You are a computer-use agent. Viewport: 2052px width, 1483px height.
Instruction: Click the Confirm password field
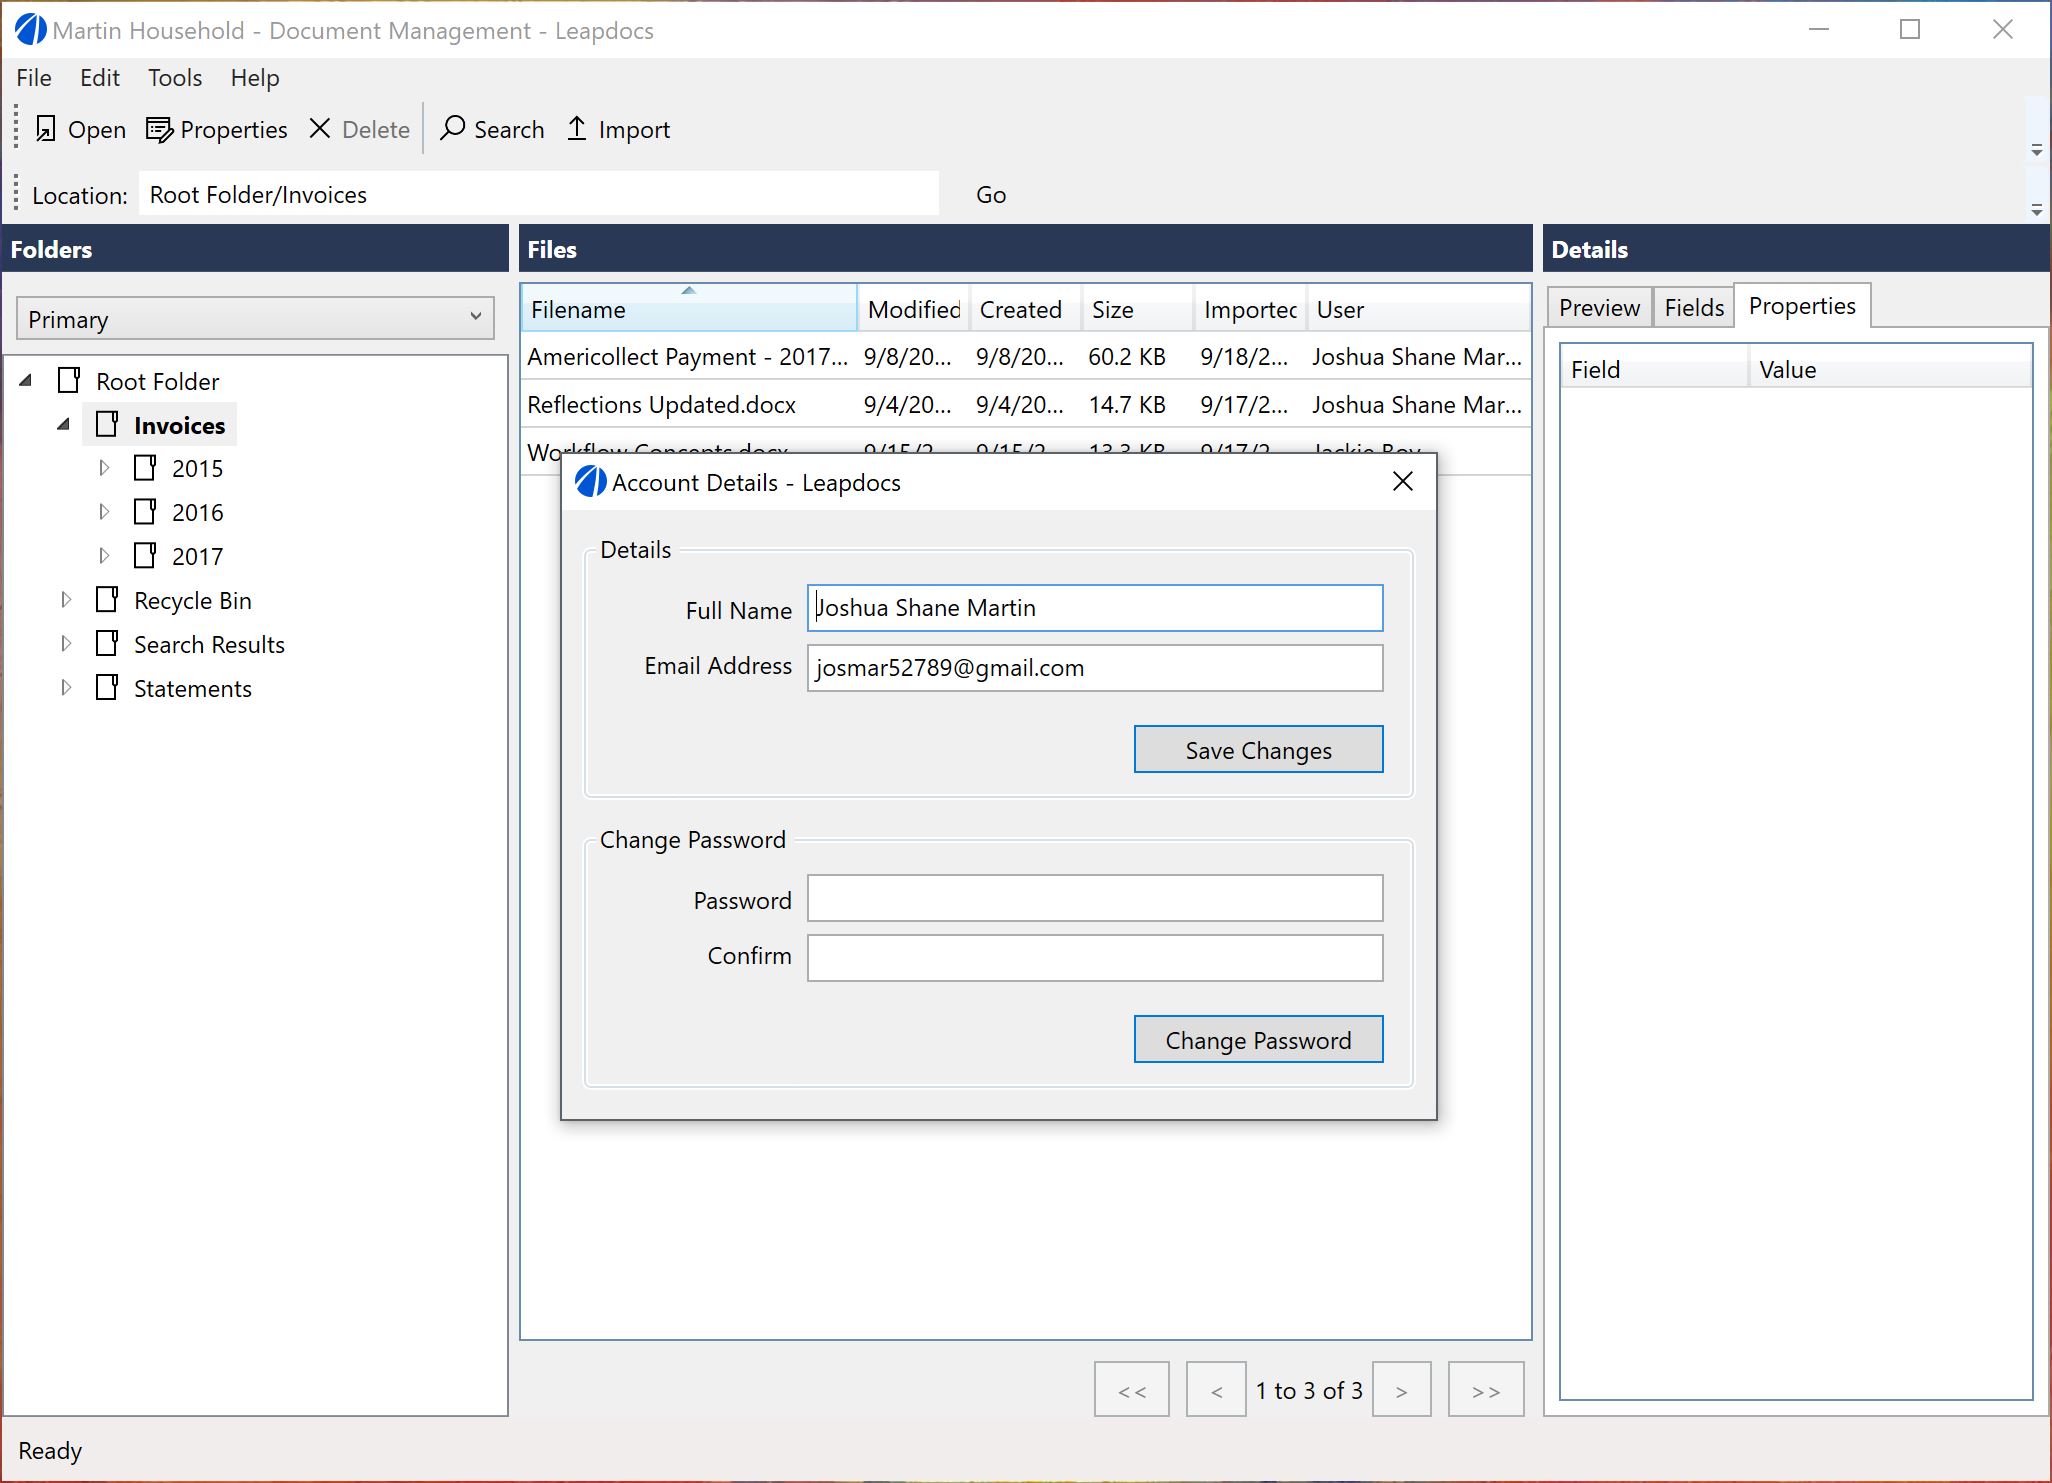pos(1095,958)
